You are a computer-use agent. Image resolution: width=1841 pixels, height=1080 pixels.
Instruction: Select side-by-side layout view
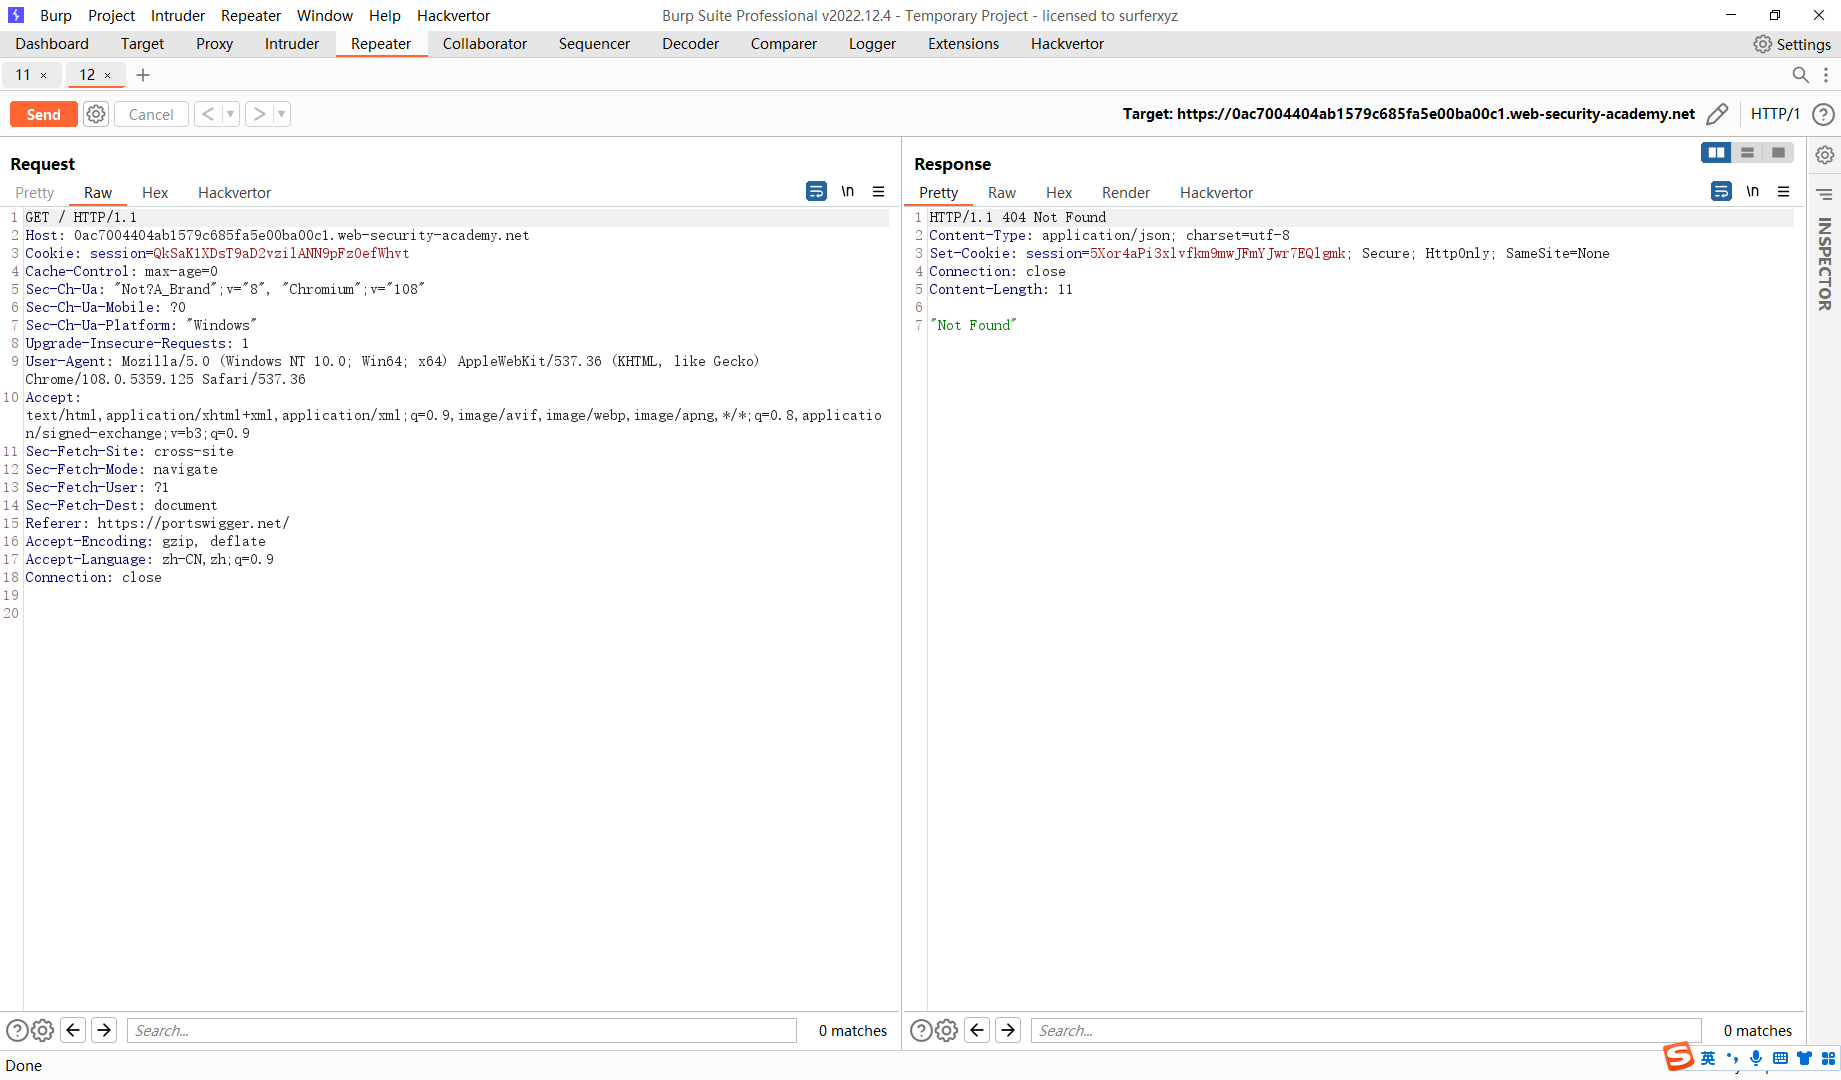[1716, 153]
